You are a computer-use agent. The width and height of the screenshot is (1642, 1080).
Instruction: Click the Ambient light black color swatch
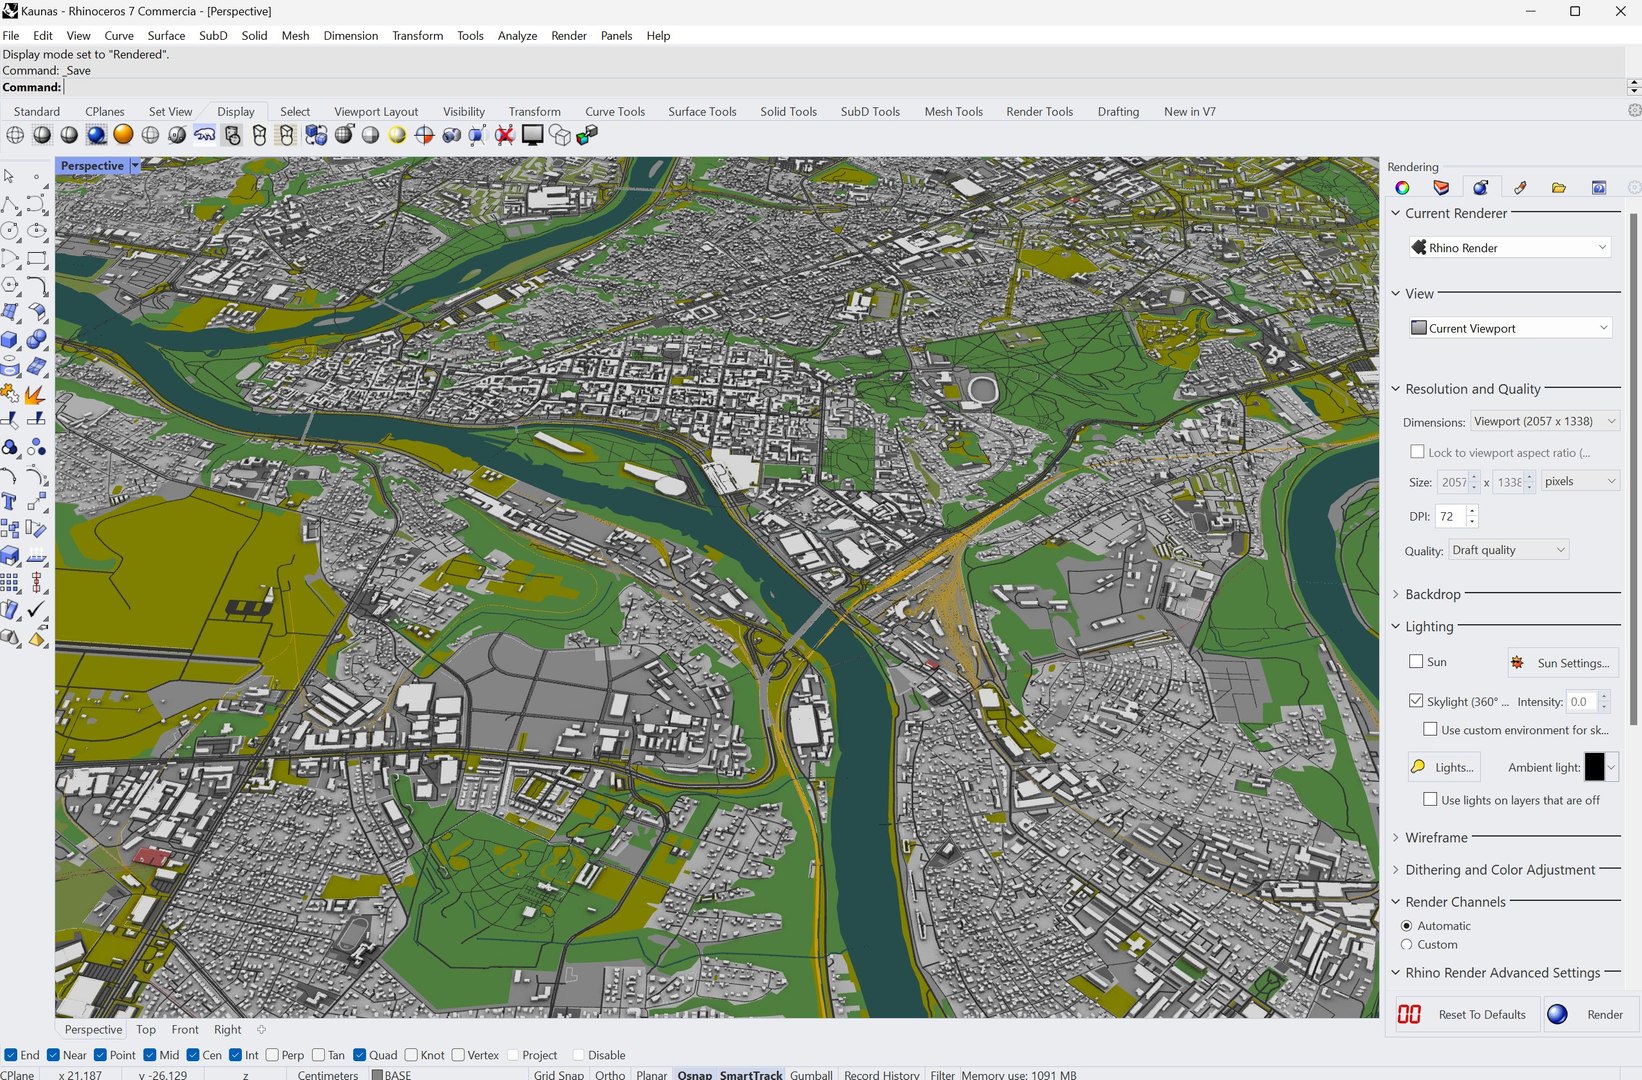pos(1594,767)
